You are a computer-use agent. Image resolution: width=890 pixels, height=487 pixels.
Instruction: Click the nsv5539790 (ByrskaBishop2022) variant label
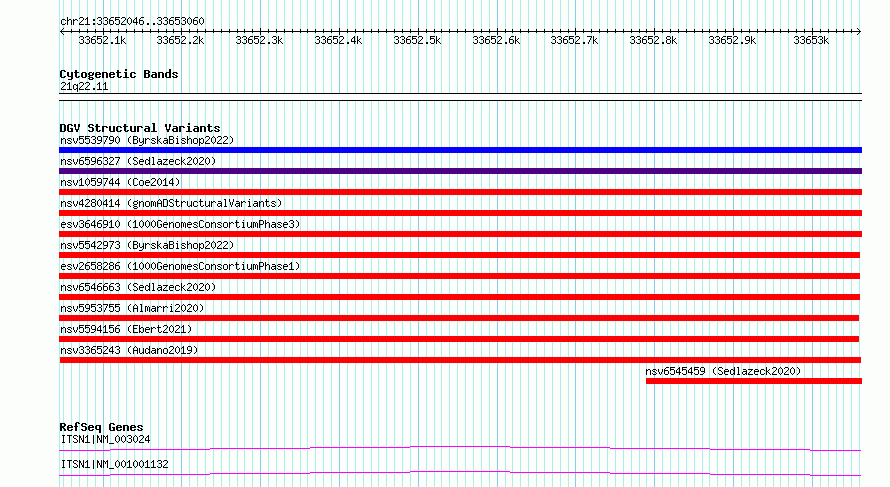(x=147, y=140)
